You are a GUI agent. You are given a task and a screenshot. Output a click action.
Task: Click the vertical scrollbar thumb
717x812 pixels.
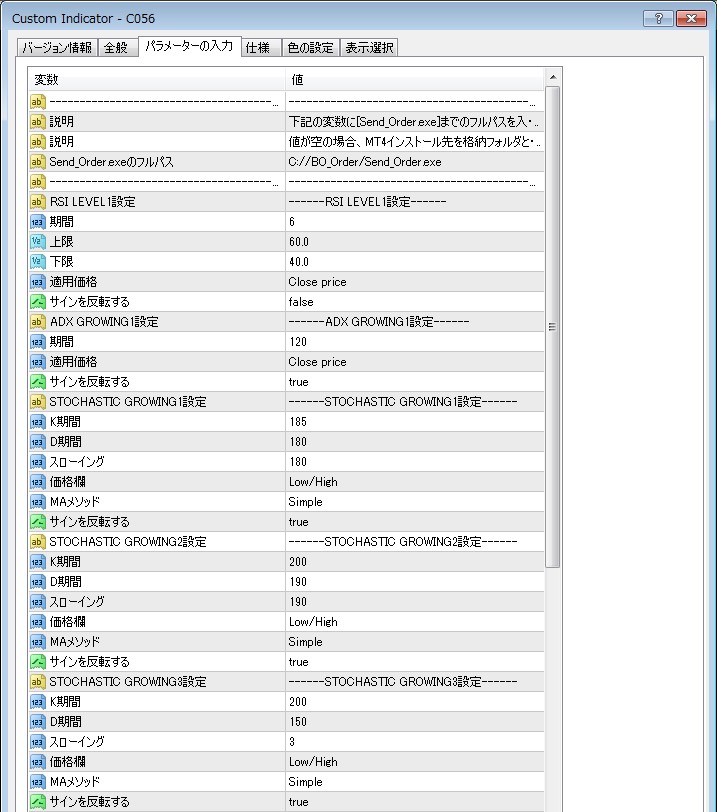pyautogui.click(x=553, y=327)
